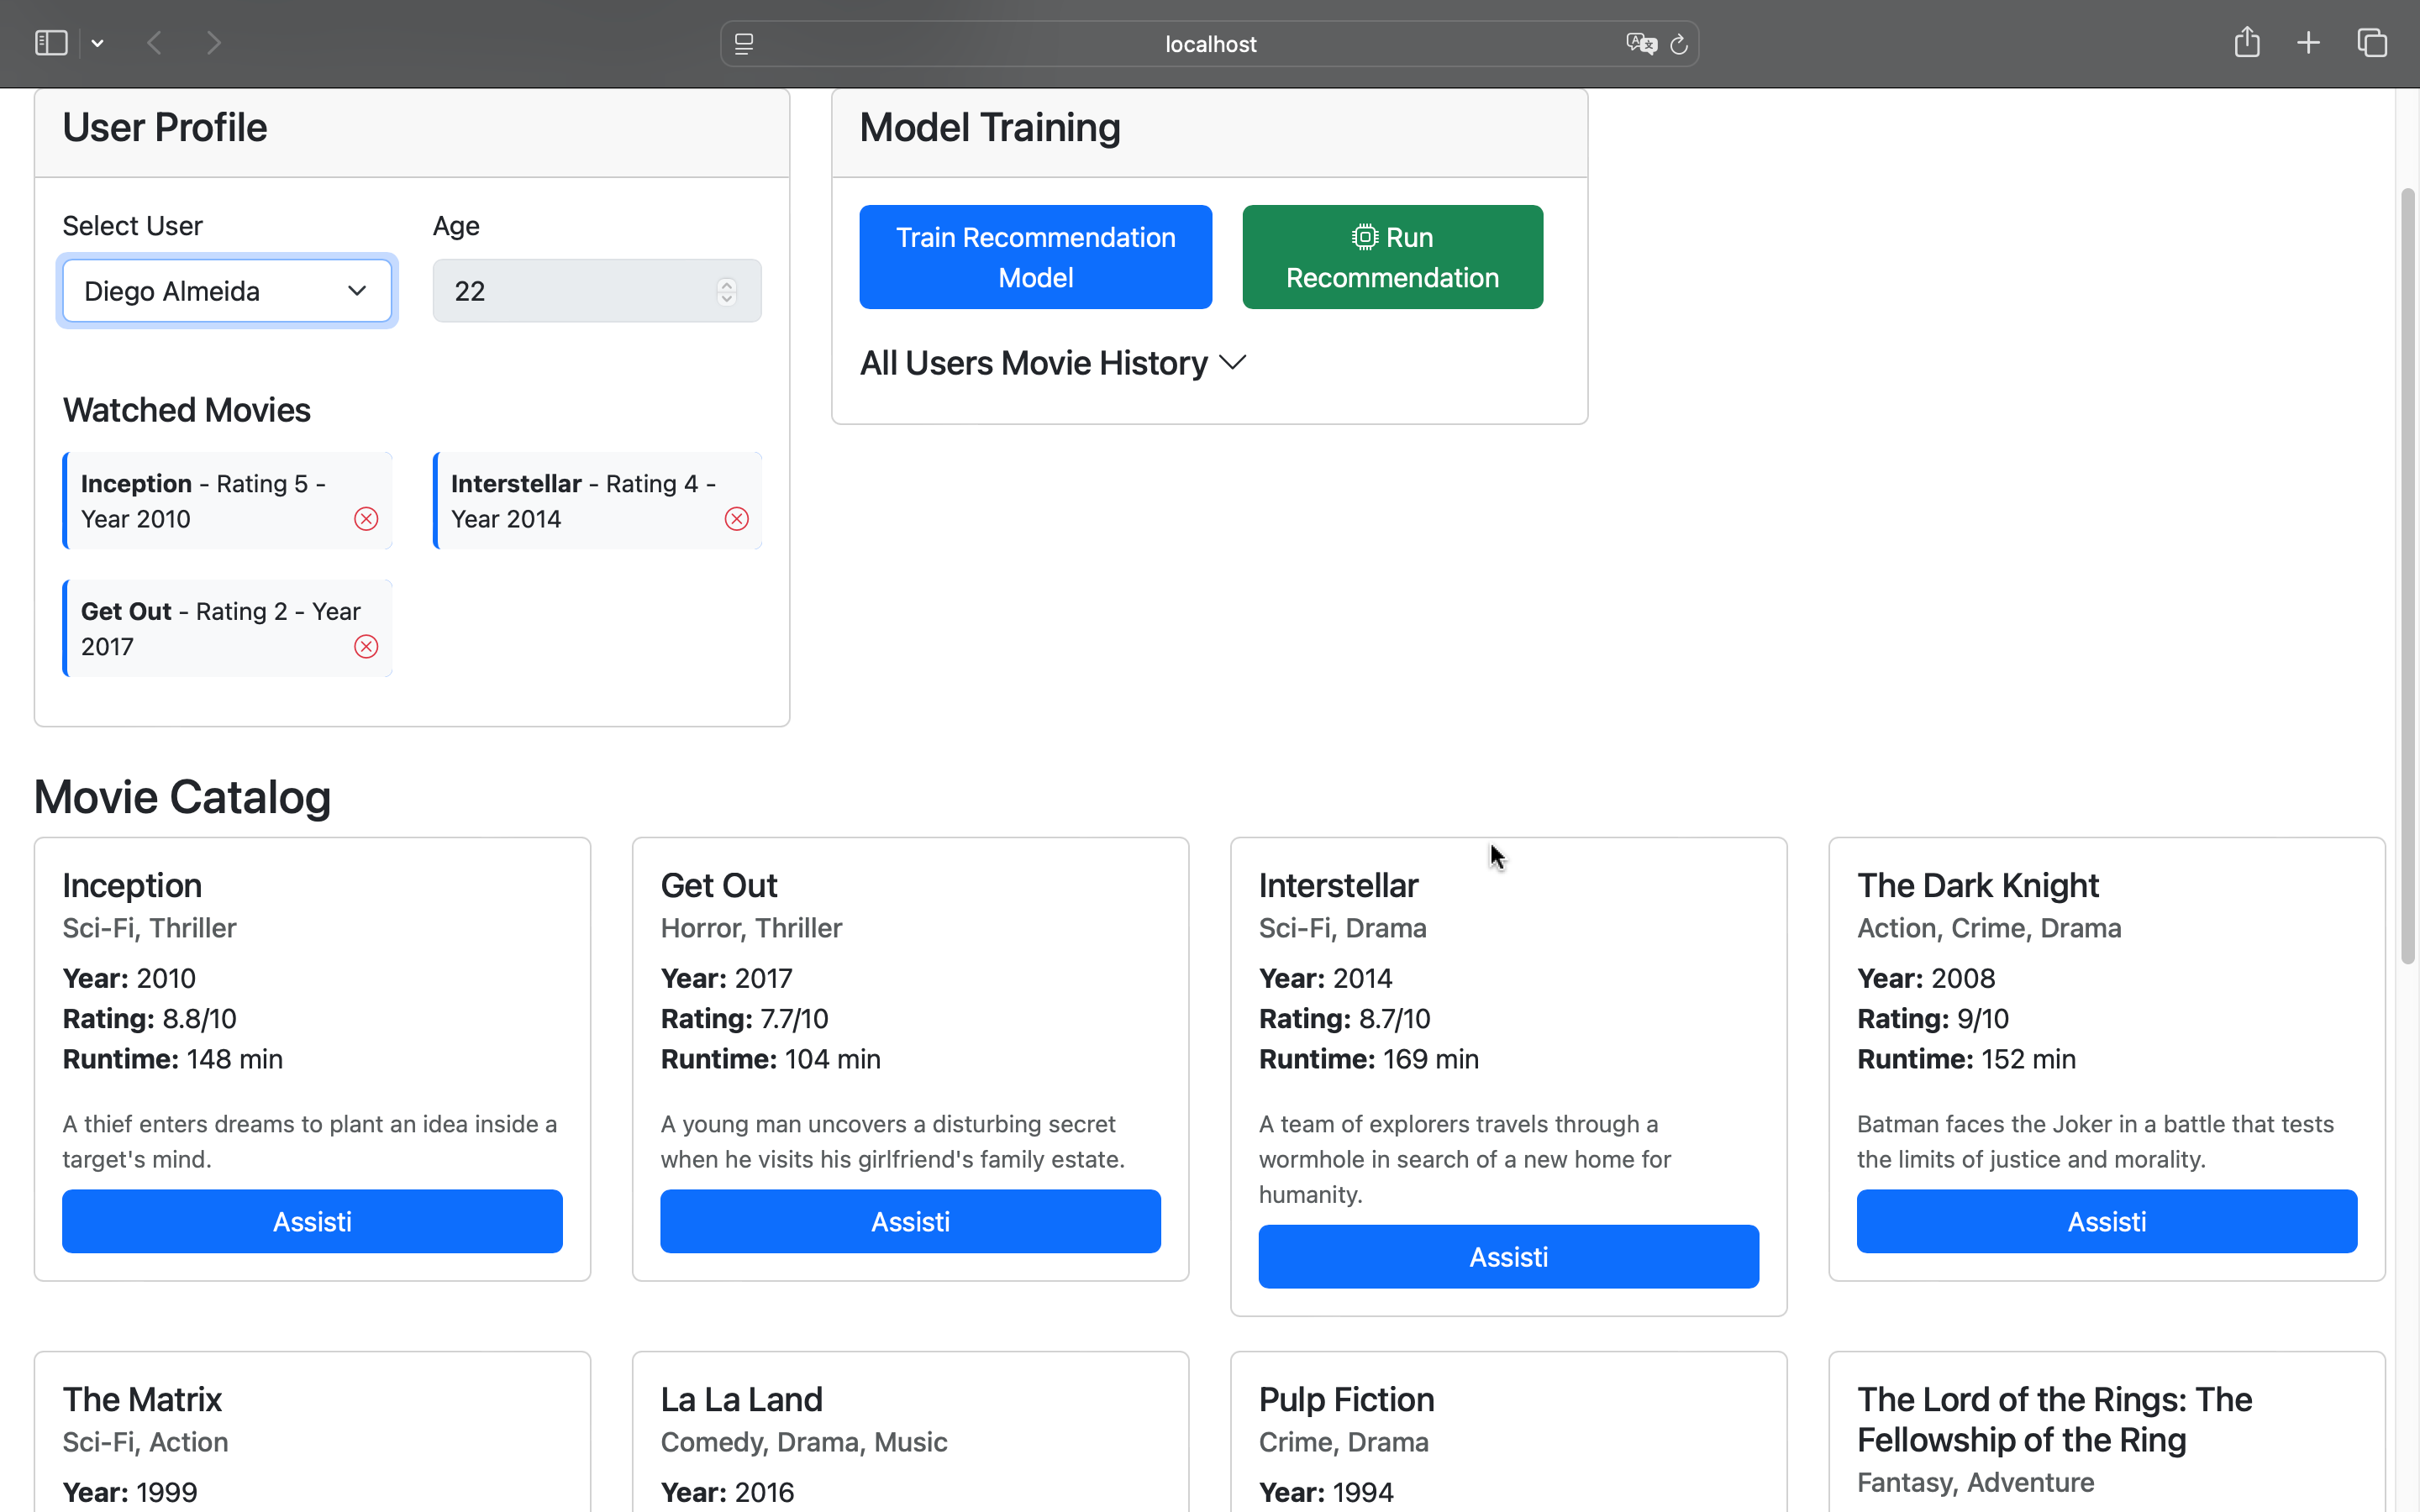The height and width of the screenshot is (1512, 2420).
Task: Remove Get Out from watched movies
Action: pyautogui.click(x=366, y=647)
